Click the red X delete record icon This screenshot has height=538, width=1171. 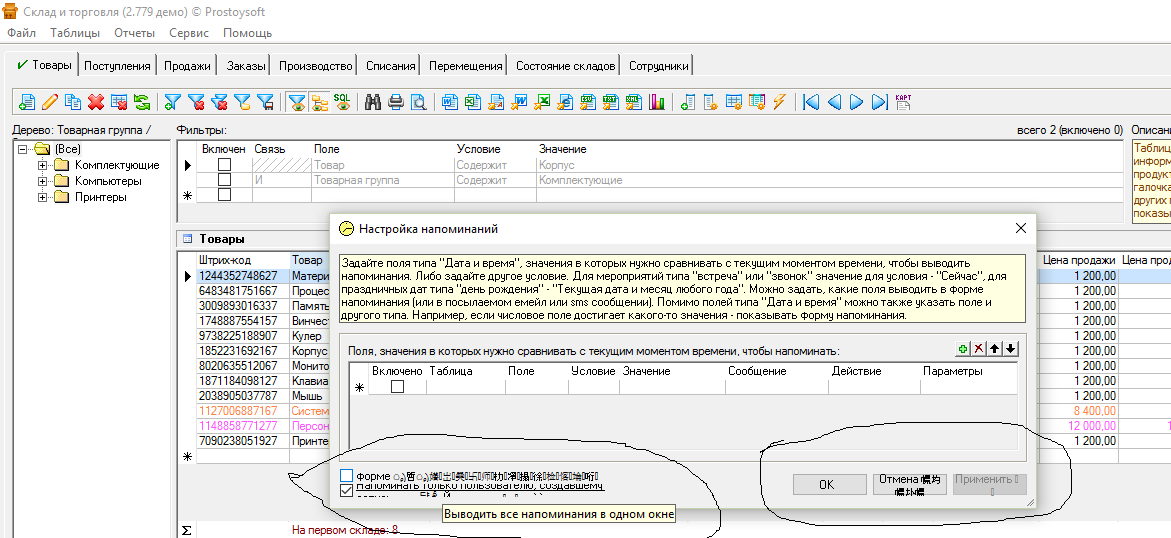pyautogui.click(x=96, y=102)
